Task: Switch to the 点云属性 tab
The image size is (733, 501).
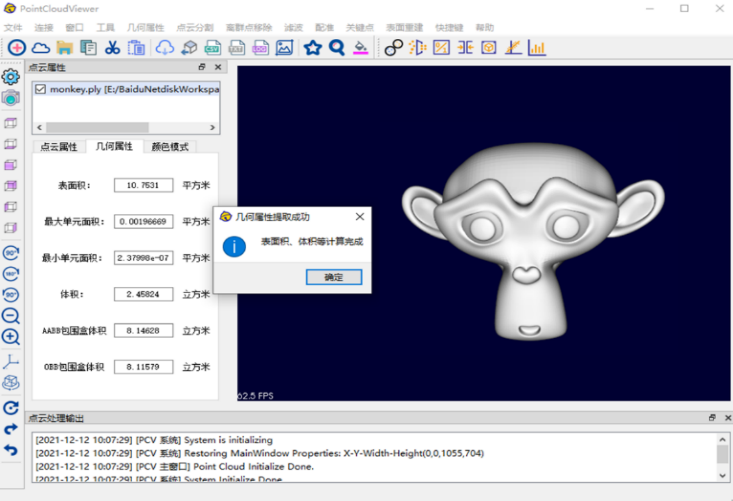Action: pos(59,147)
